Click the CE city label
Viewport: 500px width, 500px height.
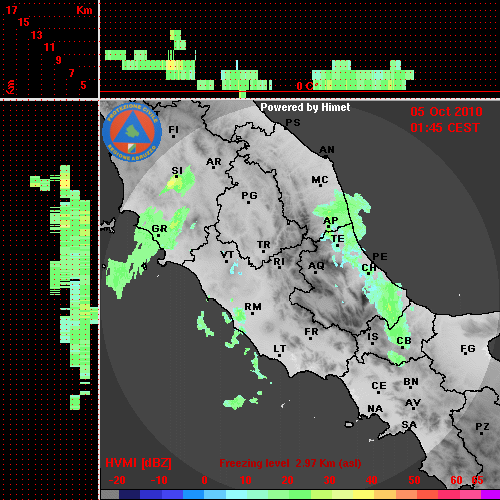coord(379,386)
